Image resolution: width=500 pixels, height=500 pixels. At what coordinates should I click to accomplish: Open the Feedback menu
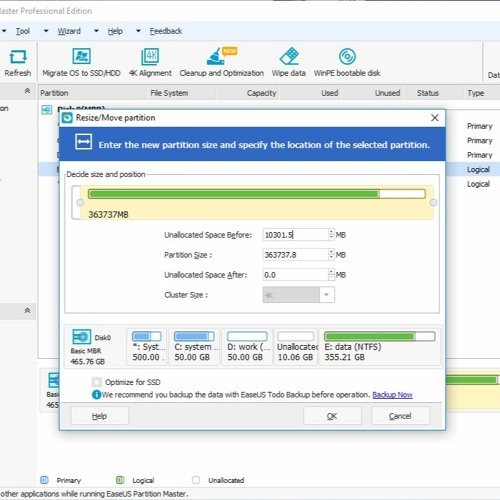[x=166, y=31]
